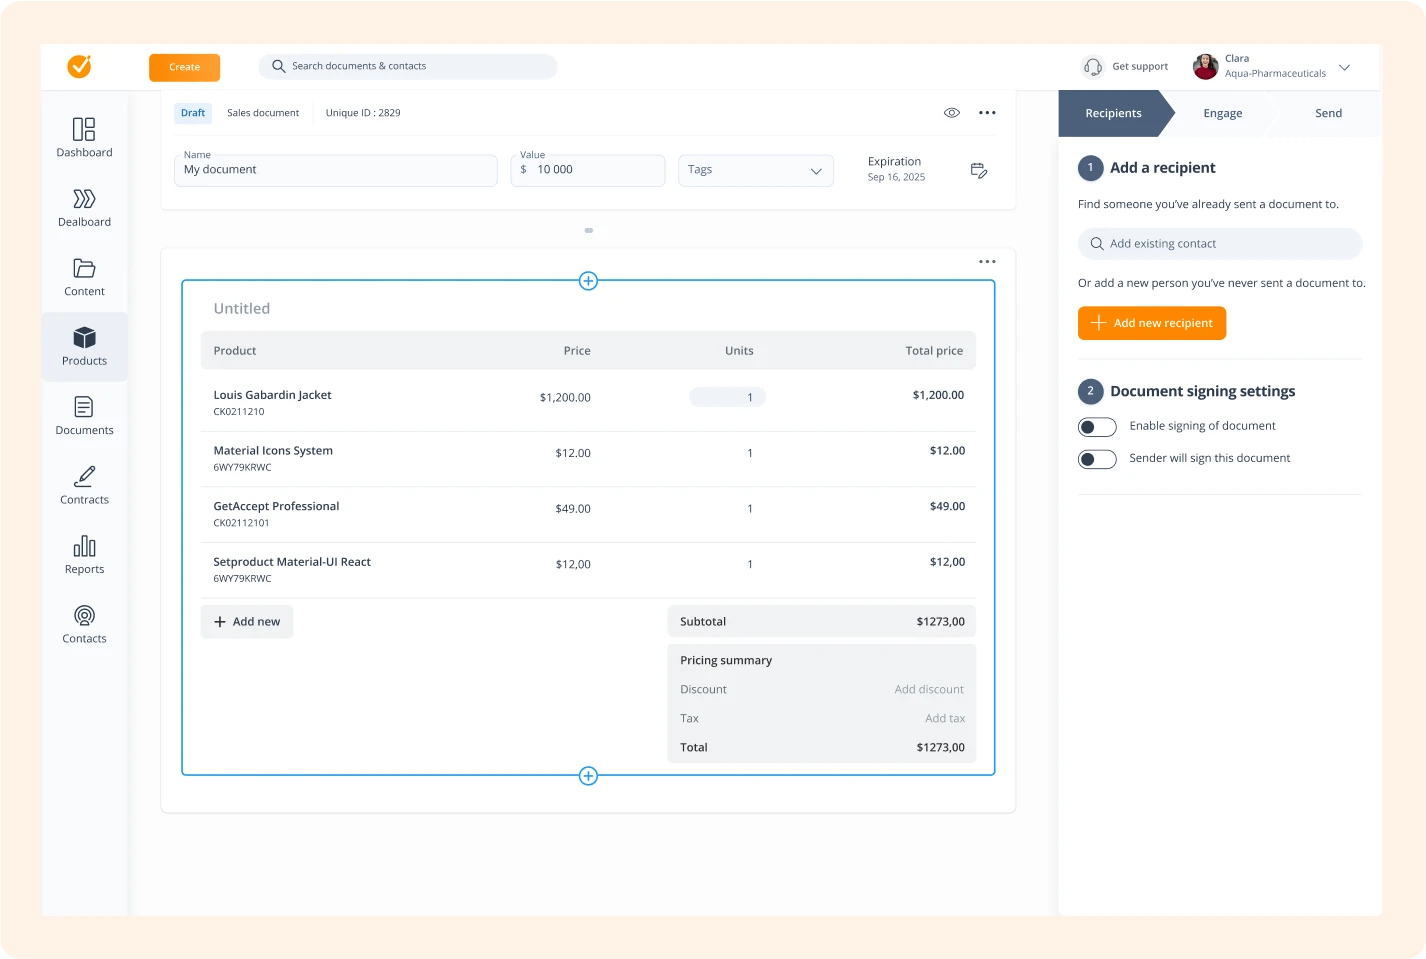Open the Dealboard arrows icon
Screen dimensions: 1426x959
tap(84, 199)
